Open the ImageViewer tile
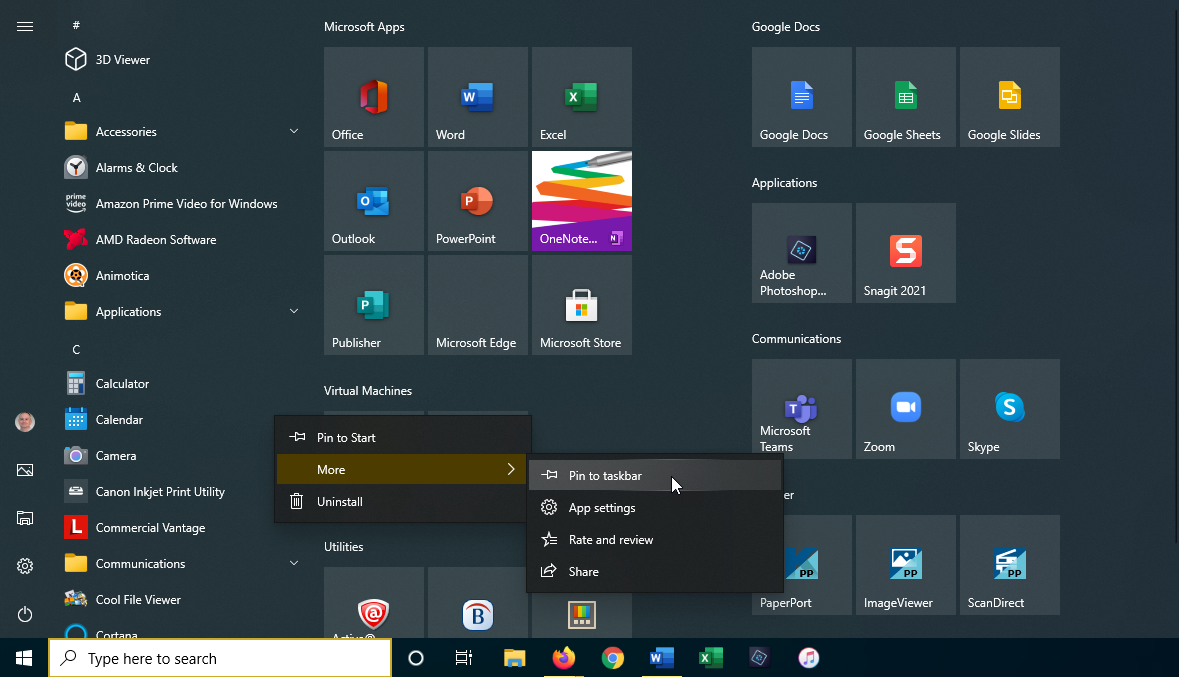1179x677 pixels. [905, 565]
